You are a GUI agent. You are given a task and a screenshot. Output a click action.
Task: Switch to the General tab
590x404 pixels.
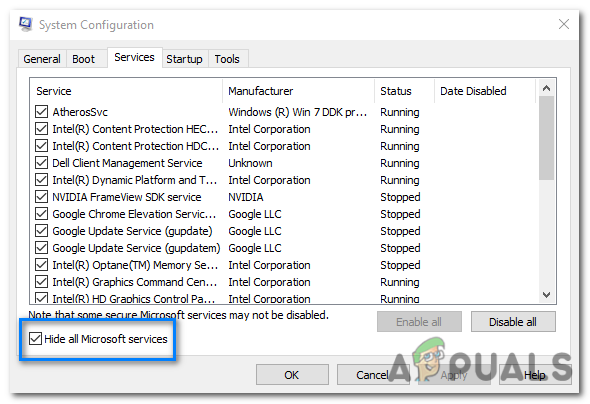click(42, 59)
